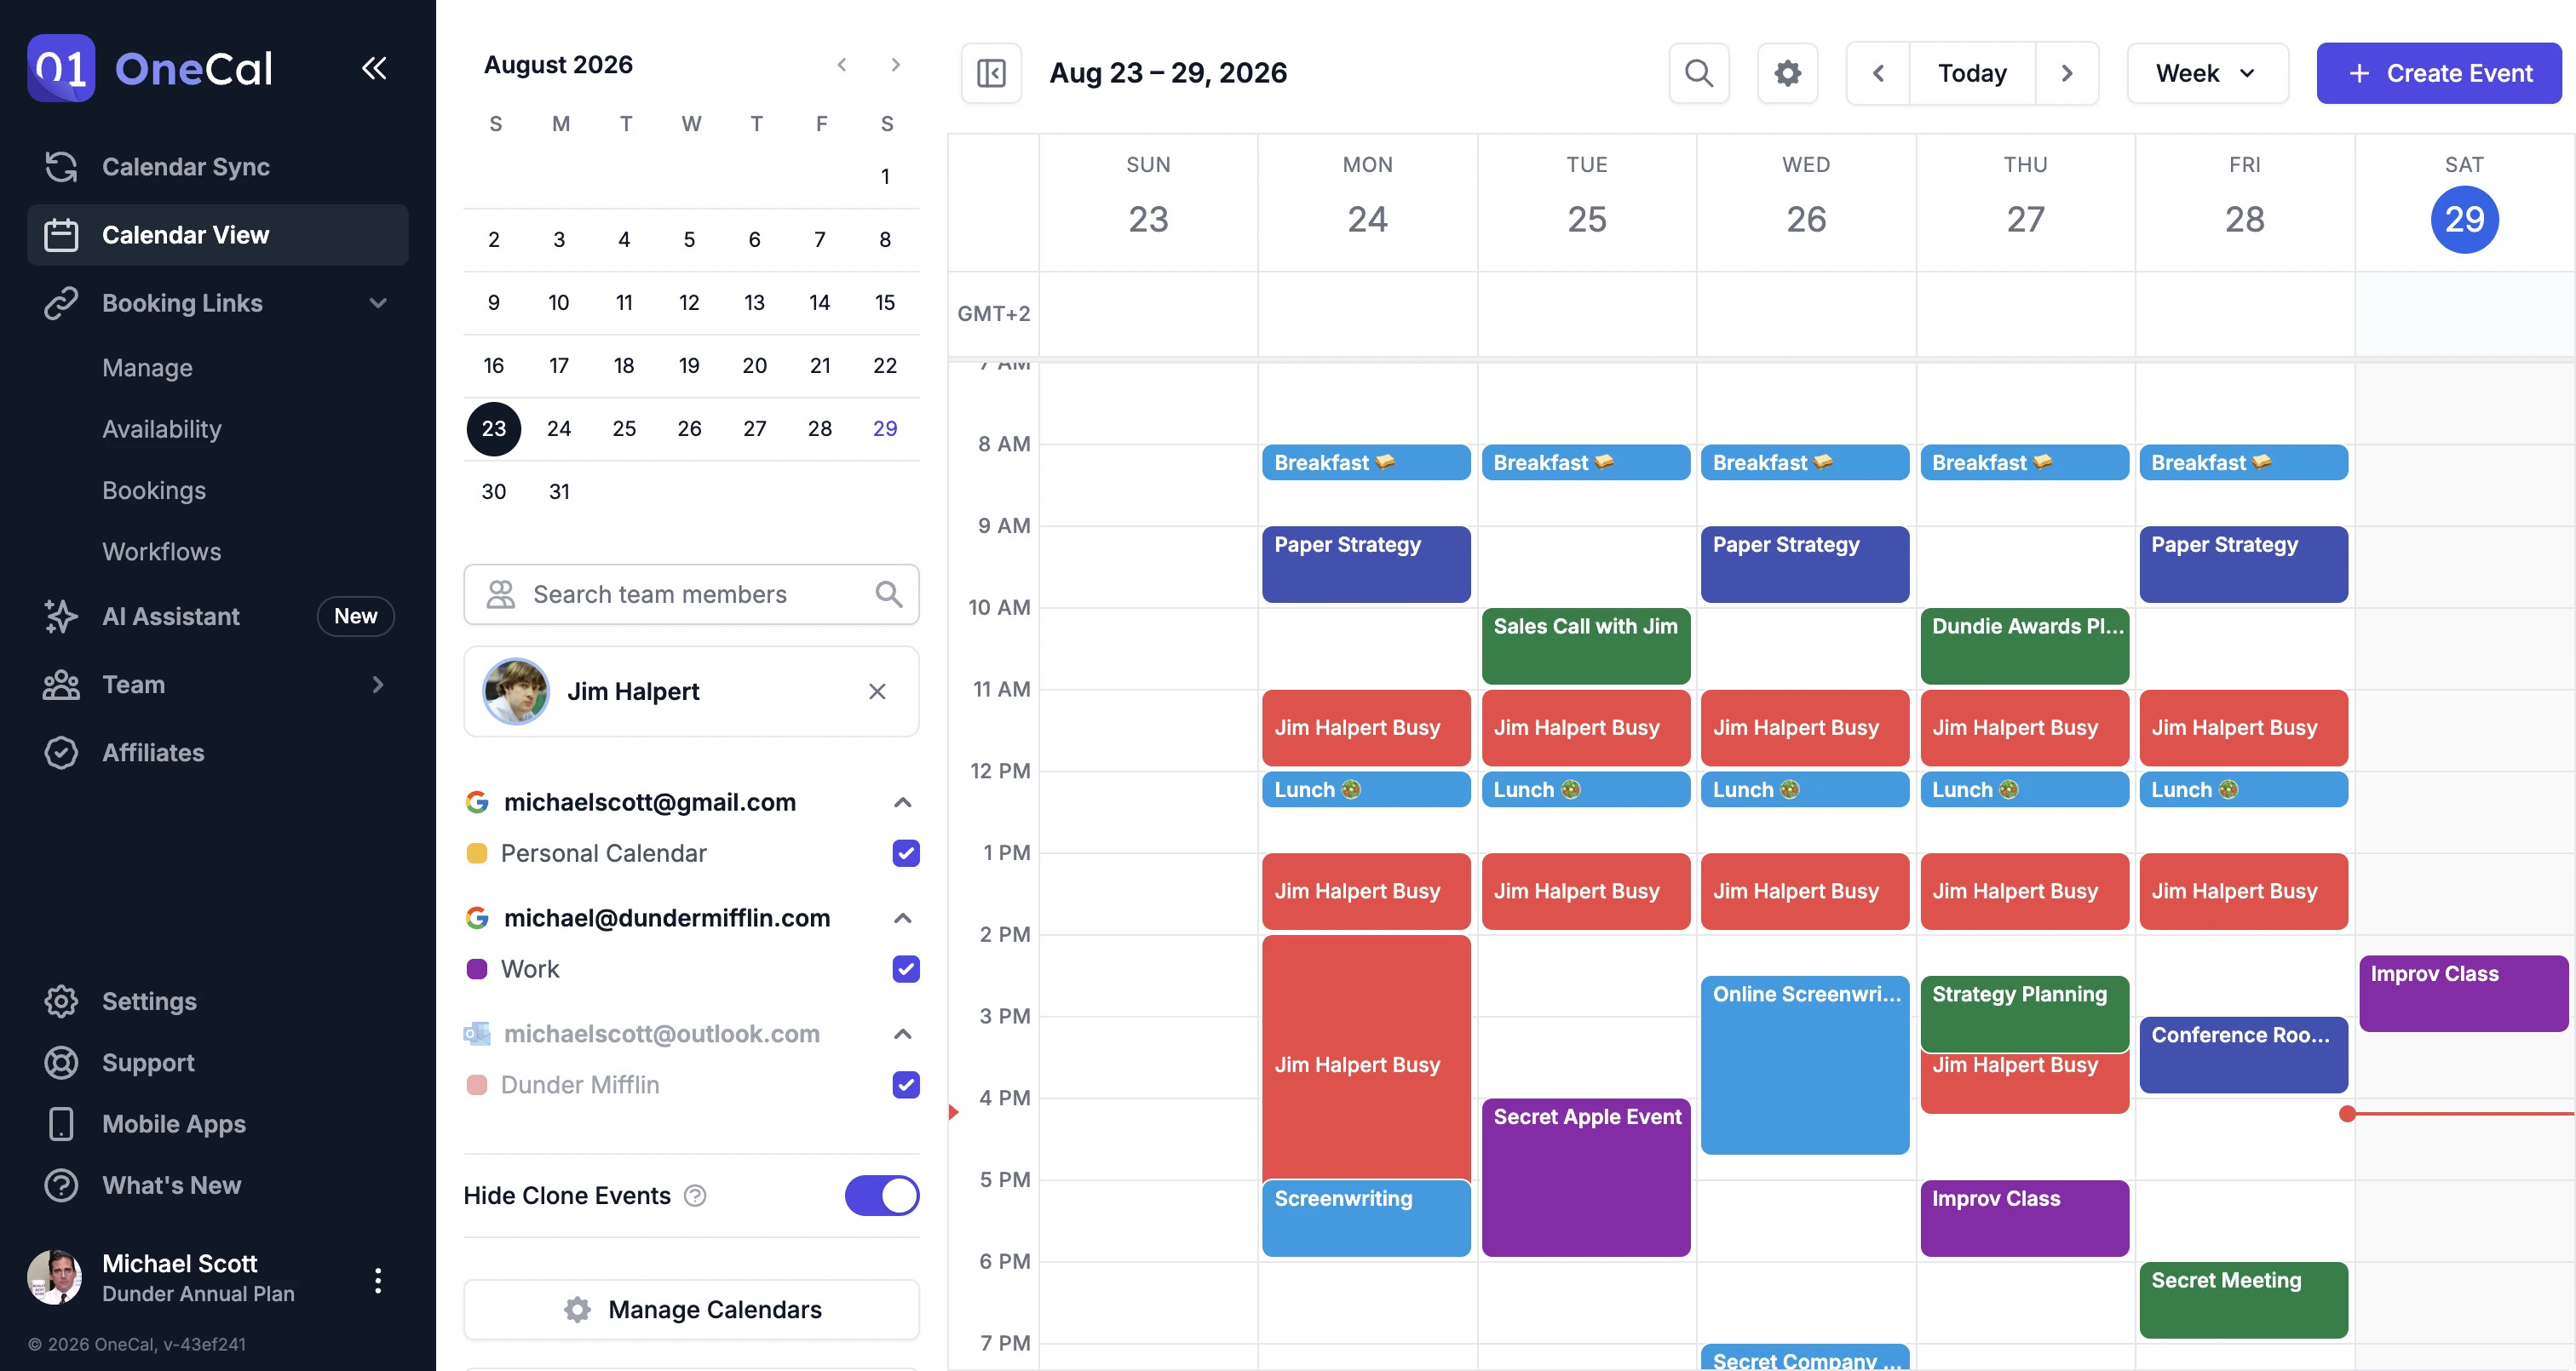Click the Mobile Apps phone icon
The height and width of the screenshot is (1371, 2576).
point(61,1124)
